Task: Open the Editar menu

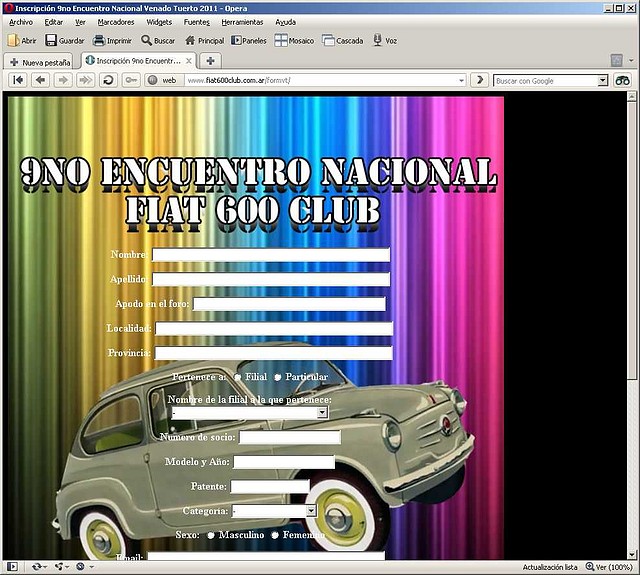Action: 54,22
